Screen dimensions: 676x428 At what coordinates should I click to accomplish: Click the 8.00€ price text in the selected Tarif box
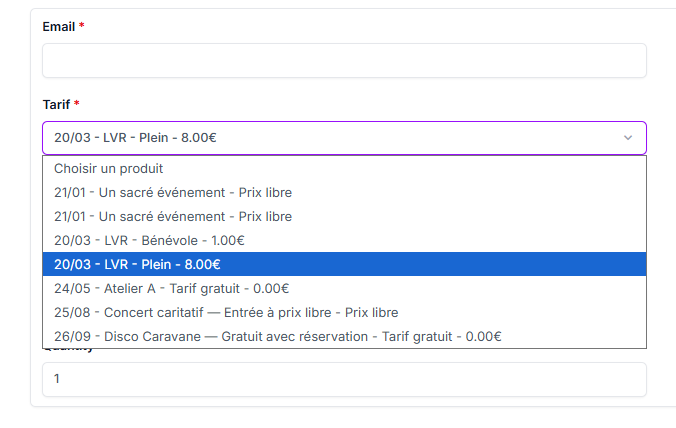tap(199, 138)
